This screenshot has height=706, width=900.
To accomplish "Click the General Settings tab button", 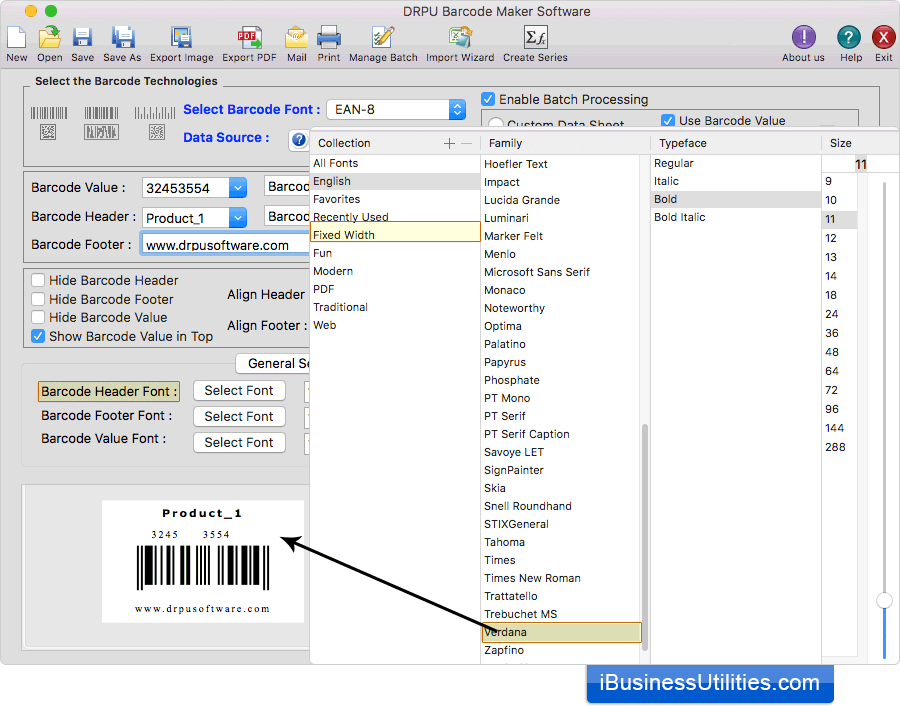I will pyautogui.click(x=273, y=363).
